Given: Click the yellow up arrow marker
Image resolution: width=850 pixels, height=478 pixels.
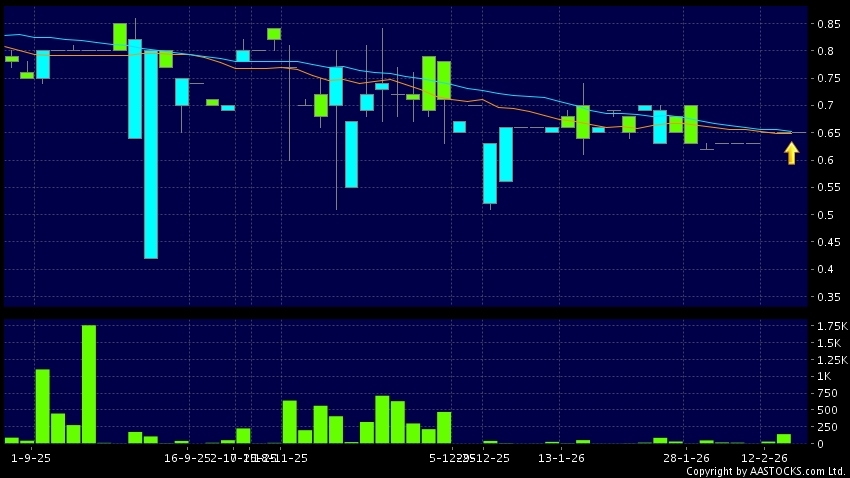Looking at the screenshot, I should 791,153.
